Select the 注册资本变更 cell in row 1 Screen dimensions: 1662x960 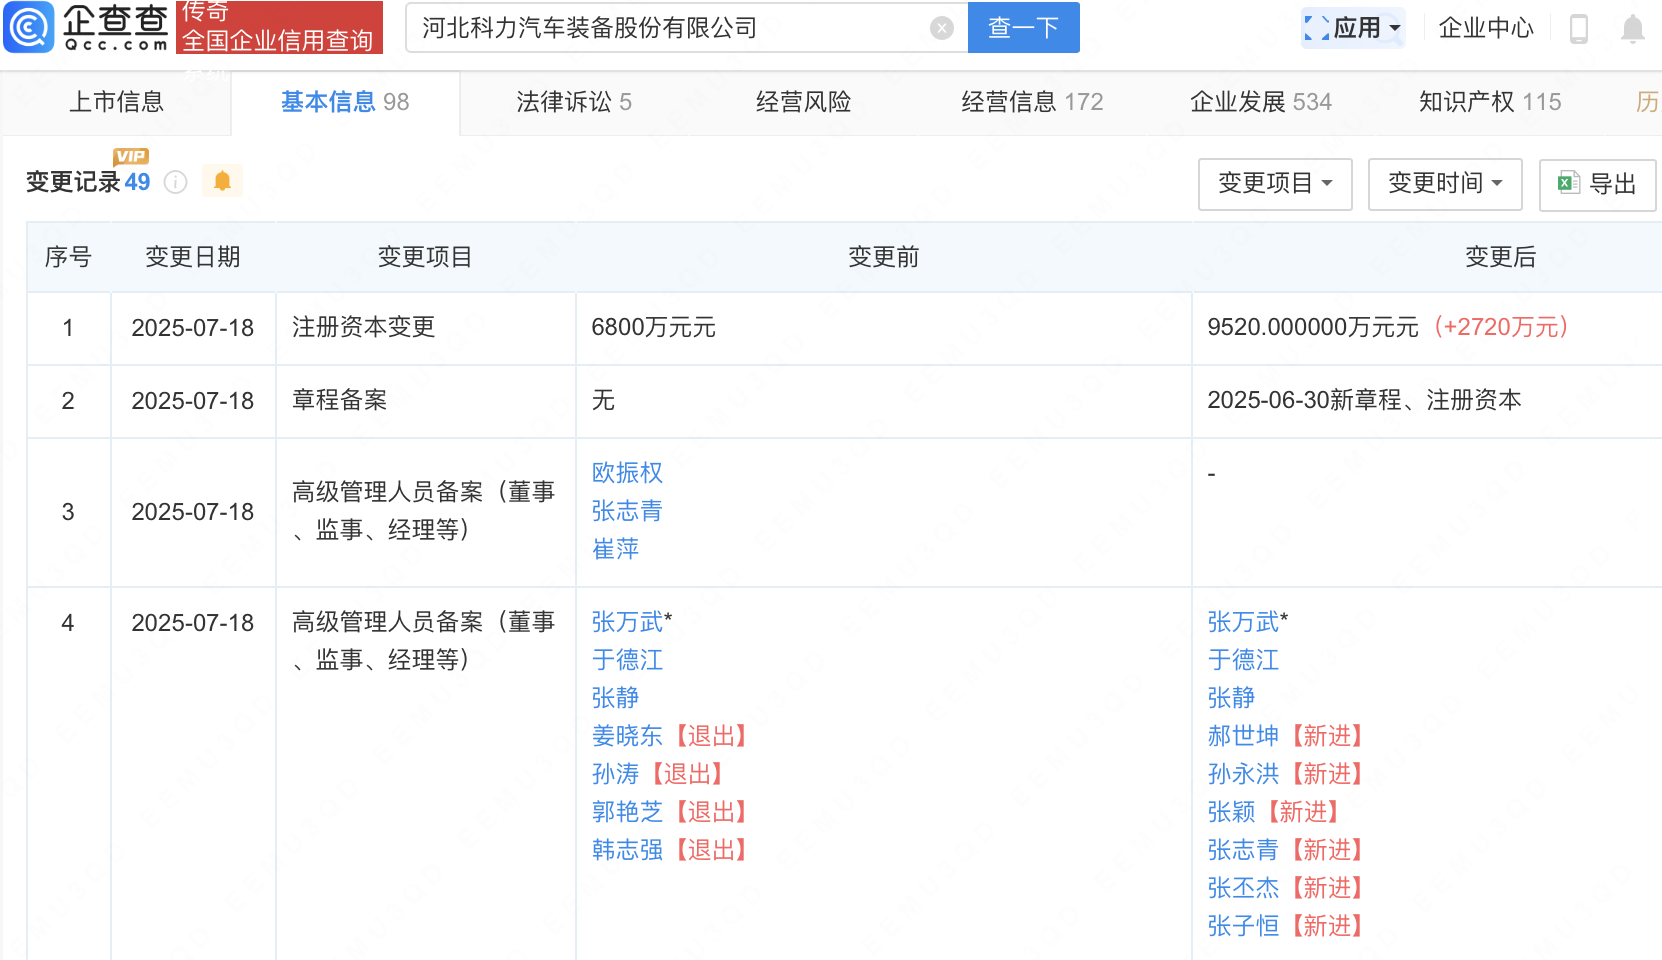(425, 328)
